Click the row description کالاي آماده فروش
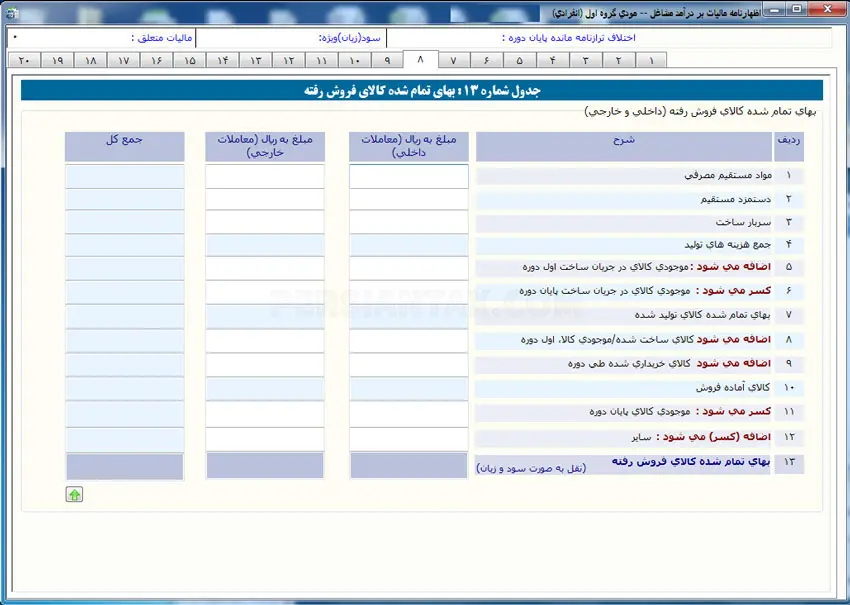This screenshot has width=850, height=605. tap(733, 388)
